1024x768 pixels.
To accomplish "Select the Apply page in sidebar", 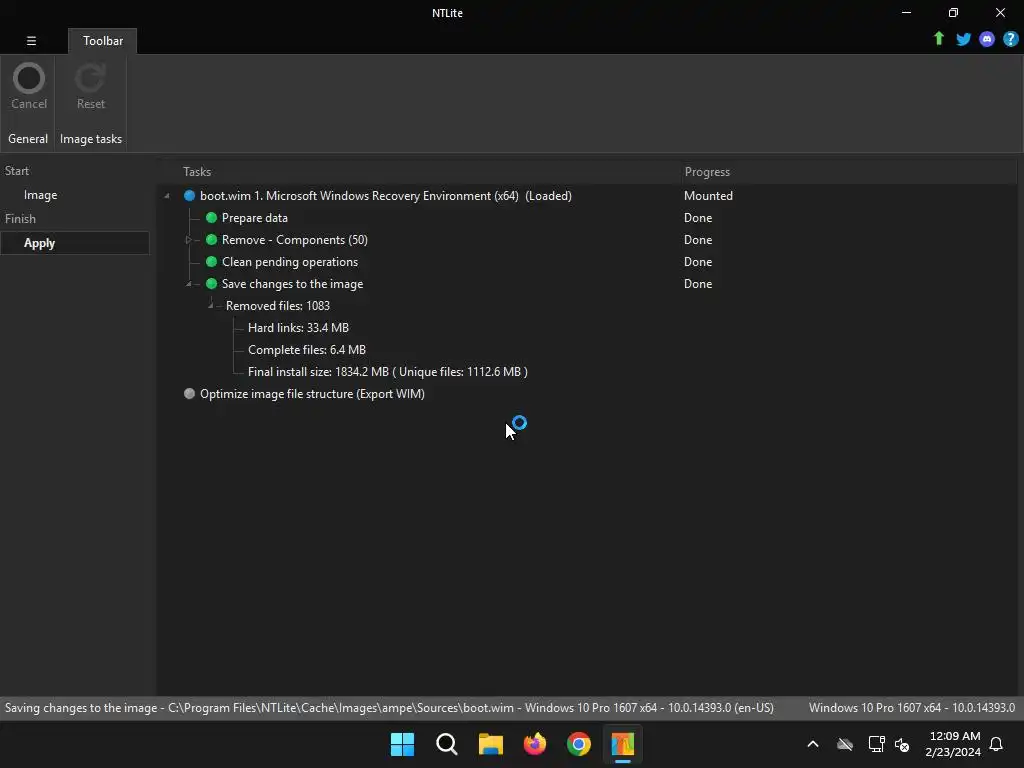I will pos(74,243).
